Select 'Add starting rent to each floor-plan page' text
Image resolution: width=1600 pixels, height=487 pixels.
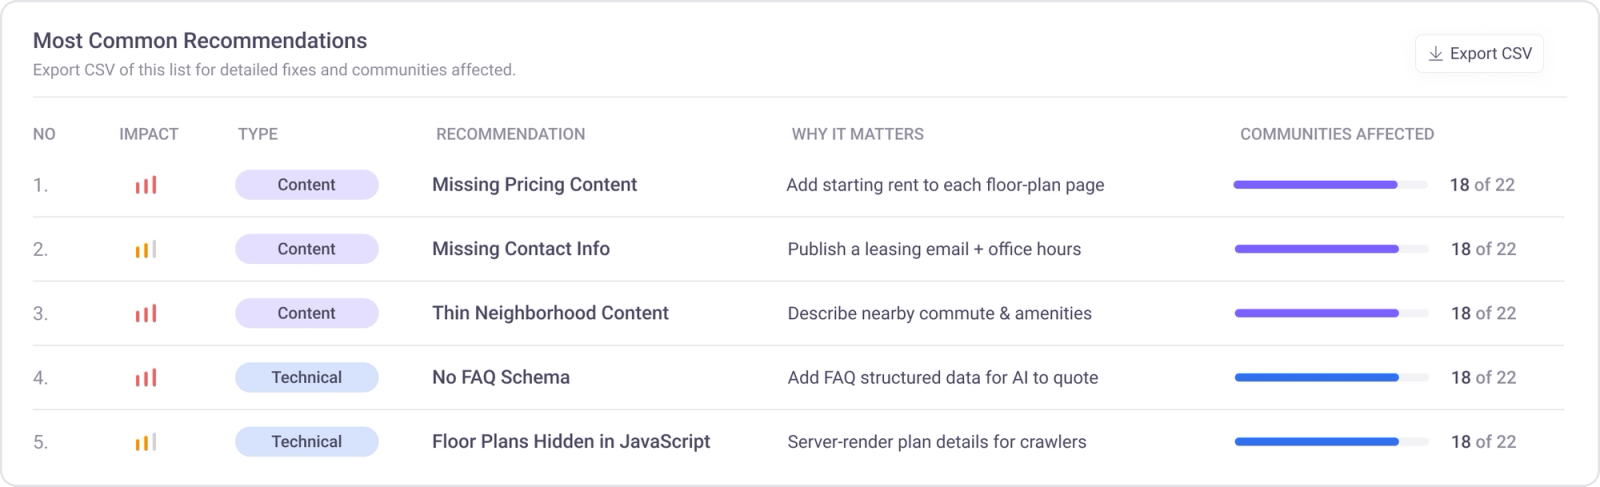pyautogui.click(x=946, y=185)
